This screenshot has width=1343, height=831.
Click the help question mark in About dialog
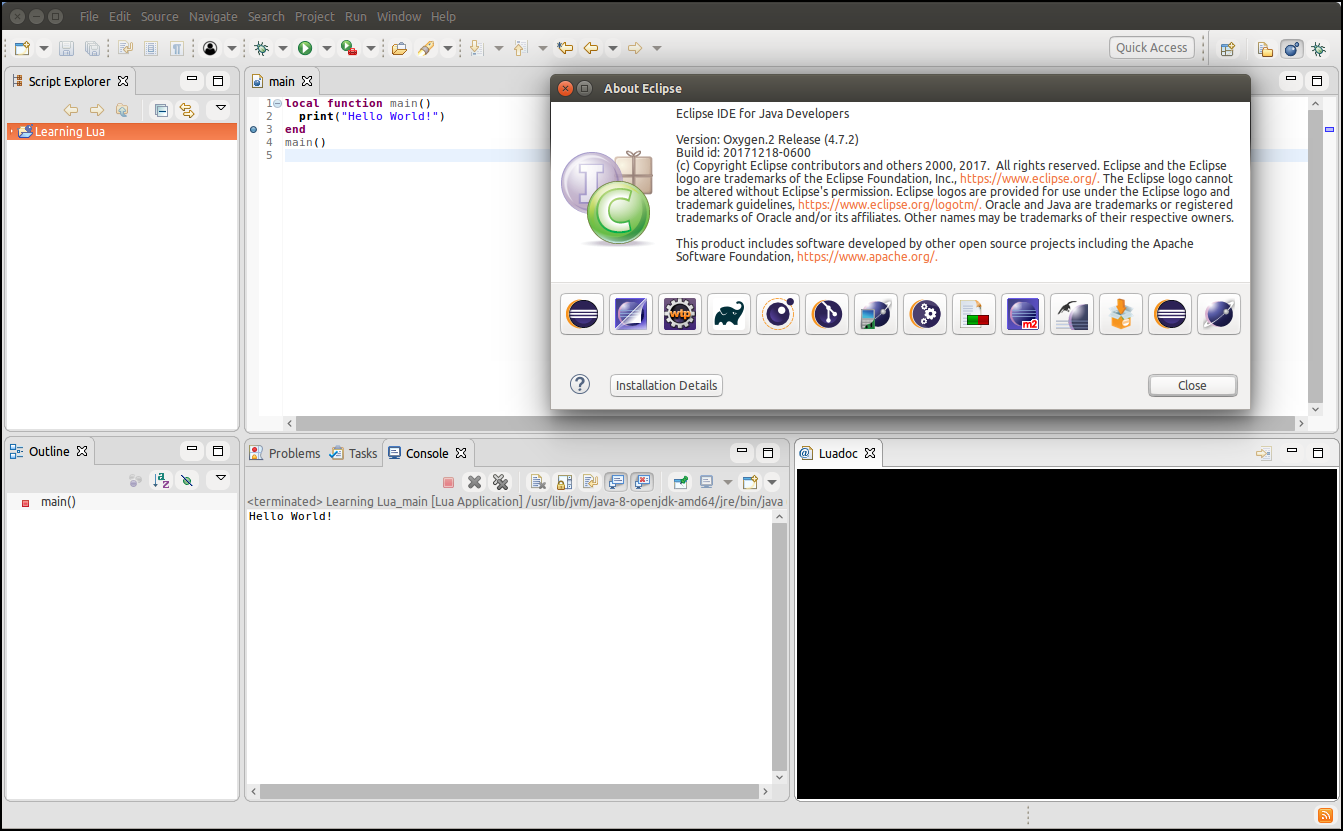point(580,385)
